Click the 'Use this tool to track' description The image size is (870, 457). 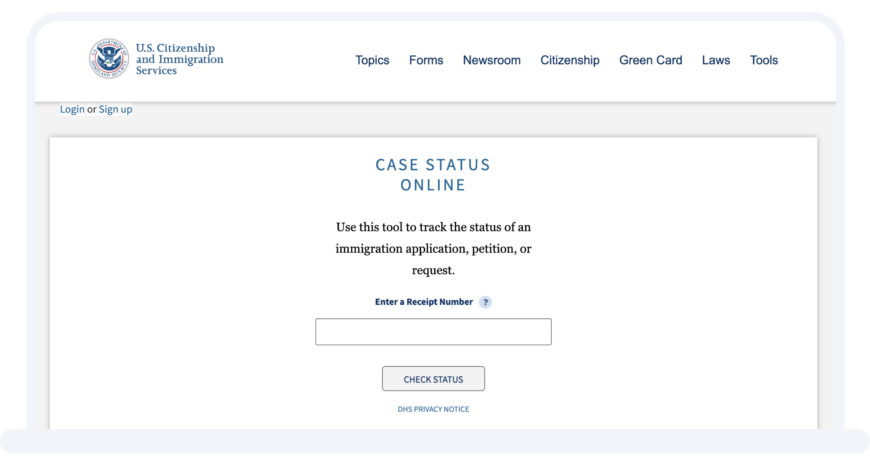tap(433, 248)
